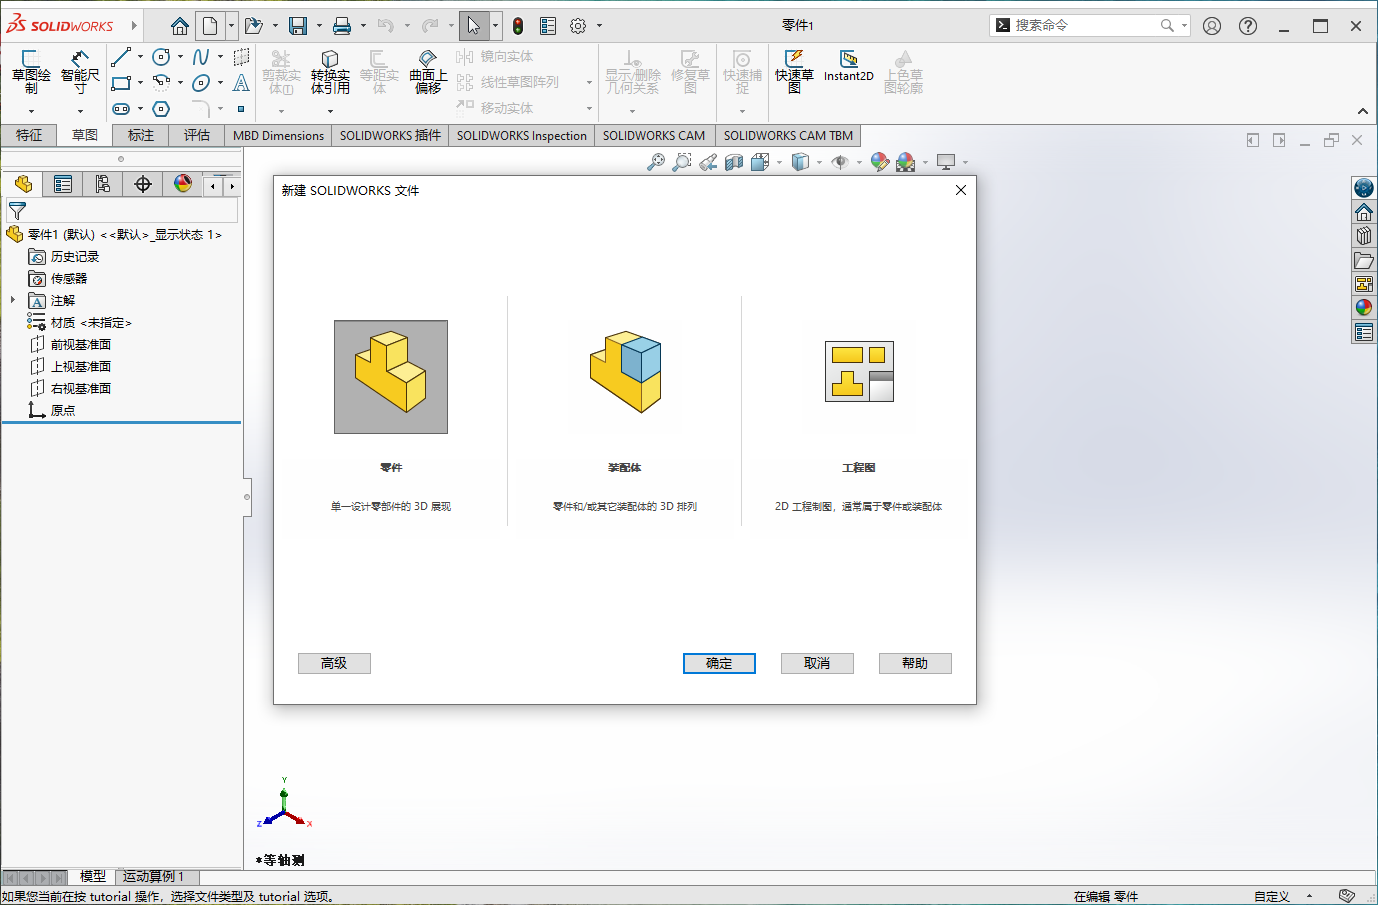Open the Options gear icon
Screen dimensions: 1378x905
tap(578, 26)
